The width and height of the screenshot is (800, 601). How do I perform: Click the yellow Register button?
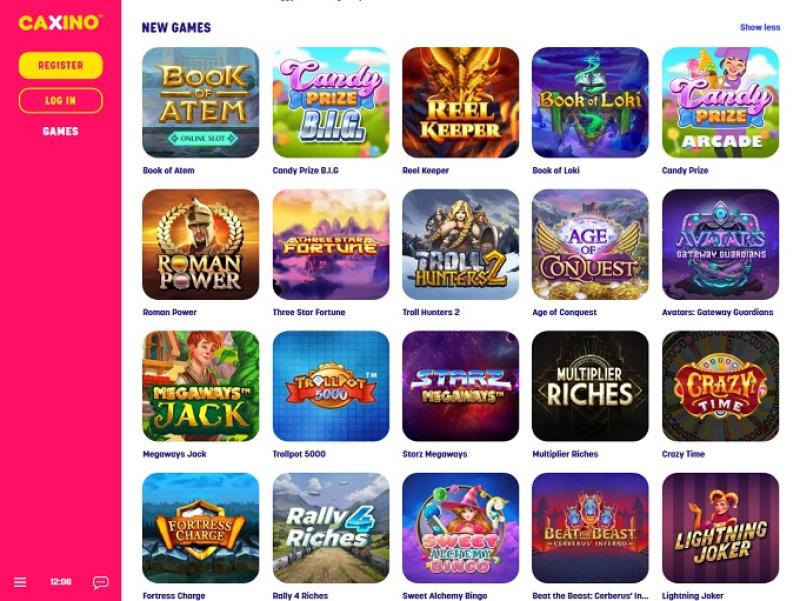[61, 65]
